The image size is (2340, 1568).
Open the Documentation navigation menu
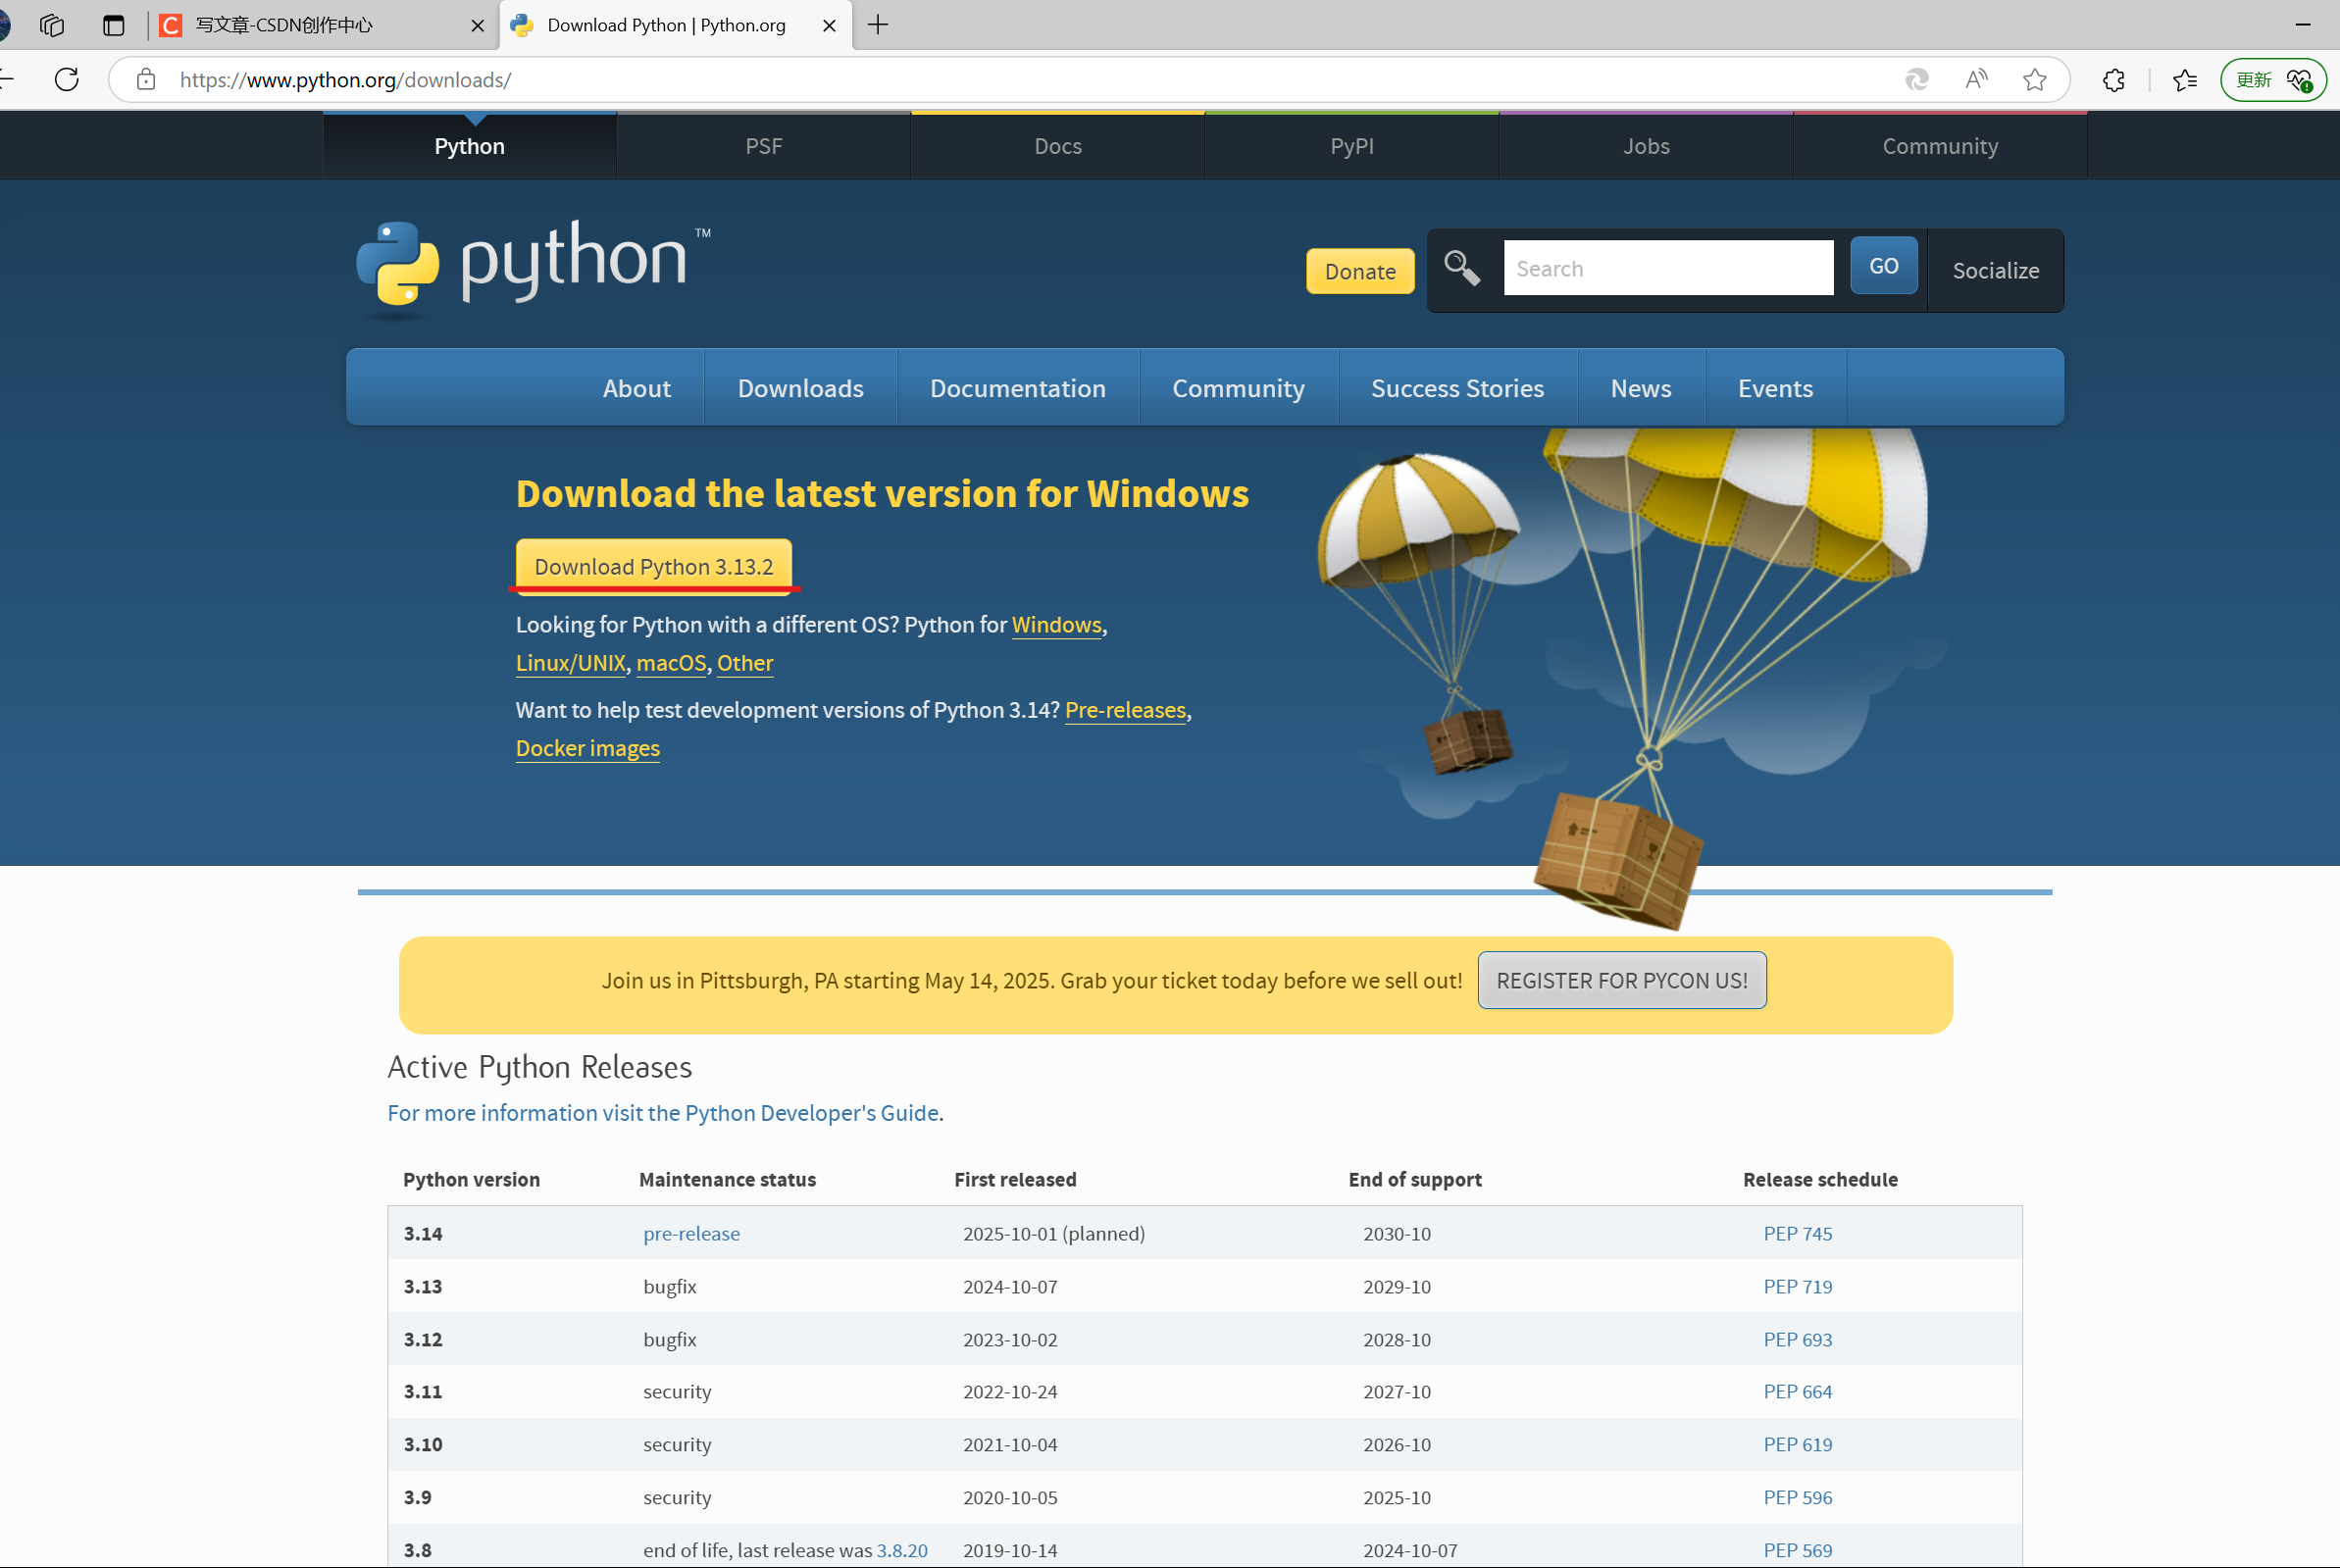pyautogui.click(x=1017, y=388)
